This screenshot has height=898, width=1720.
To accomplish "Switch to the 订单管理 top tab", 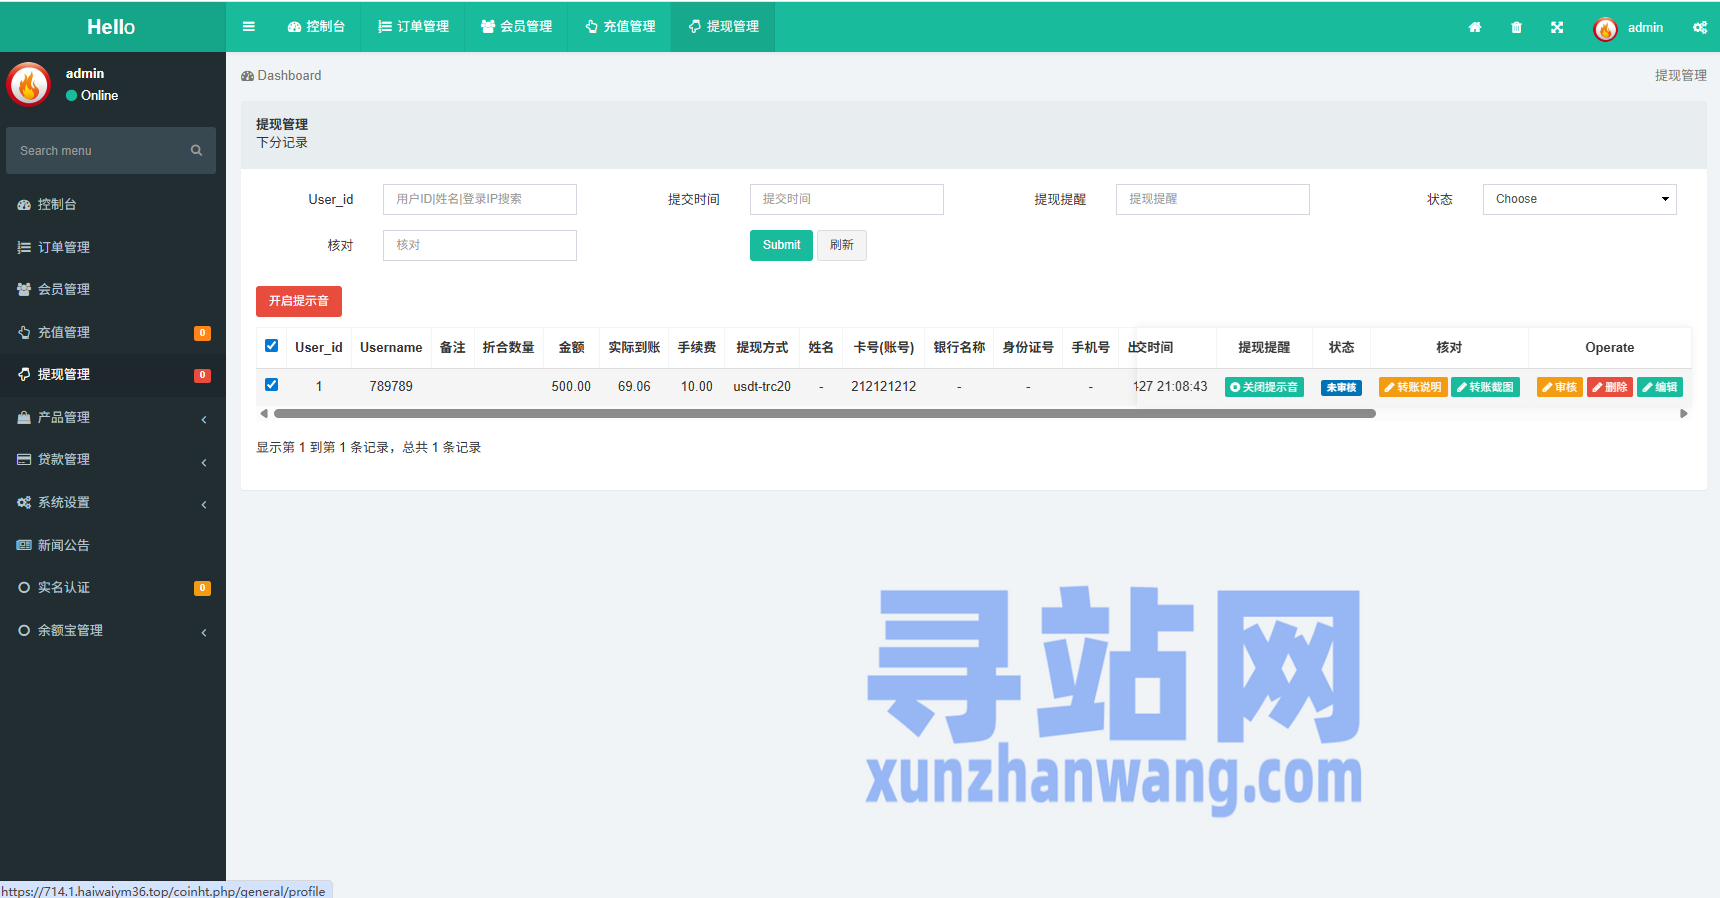I will [413, 27].
